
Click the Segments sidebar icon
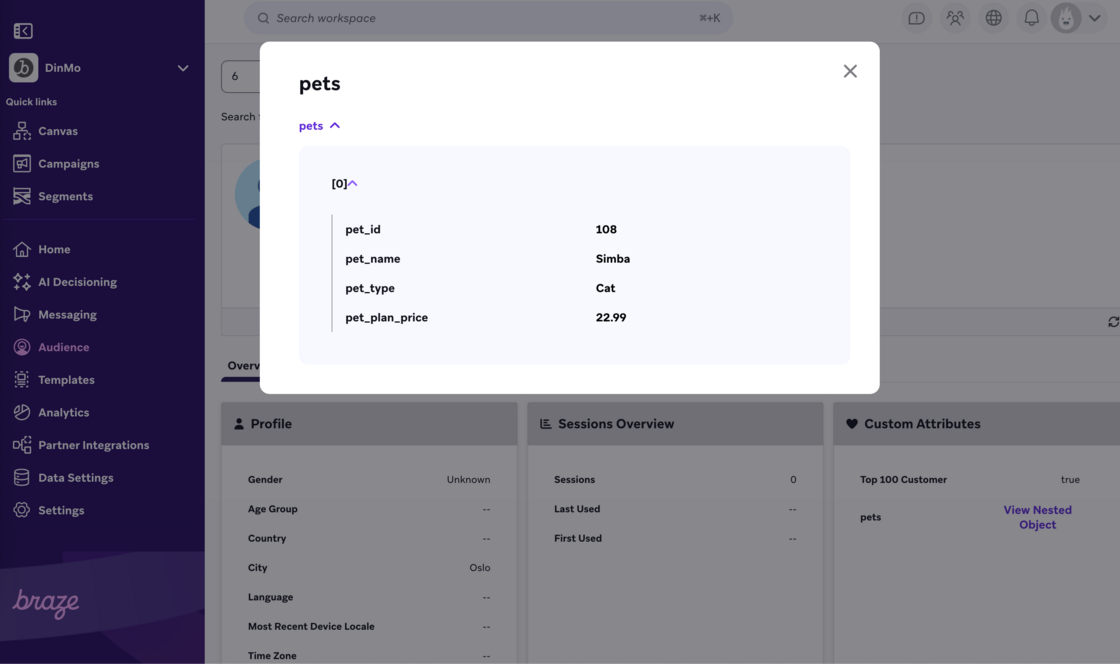[22, 197]
